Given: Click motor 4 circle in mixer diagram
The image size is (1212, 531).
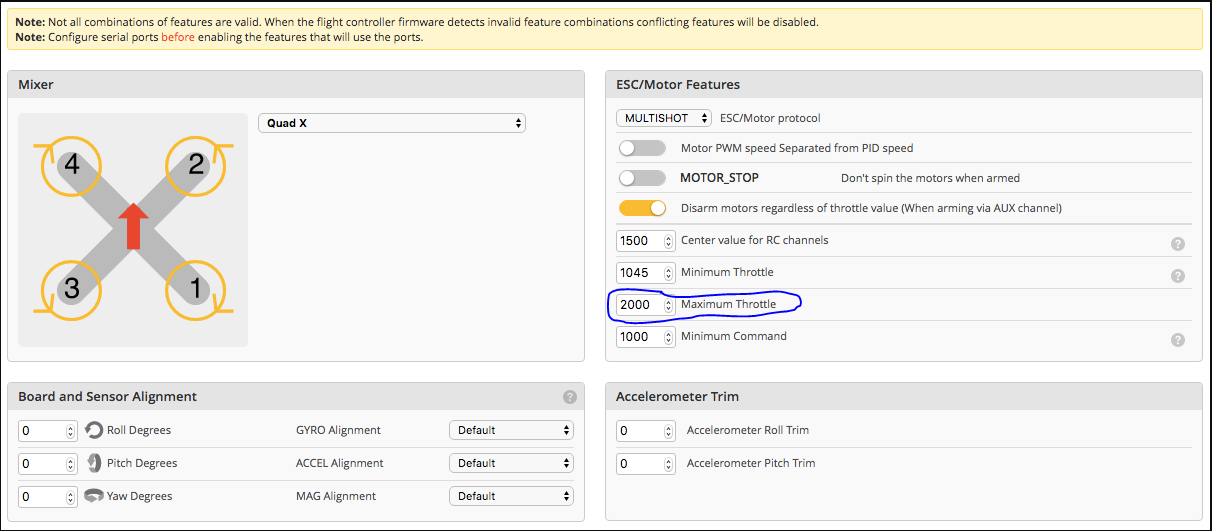Looking at the screenshot, I should (x=70, y=163).
